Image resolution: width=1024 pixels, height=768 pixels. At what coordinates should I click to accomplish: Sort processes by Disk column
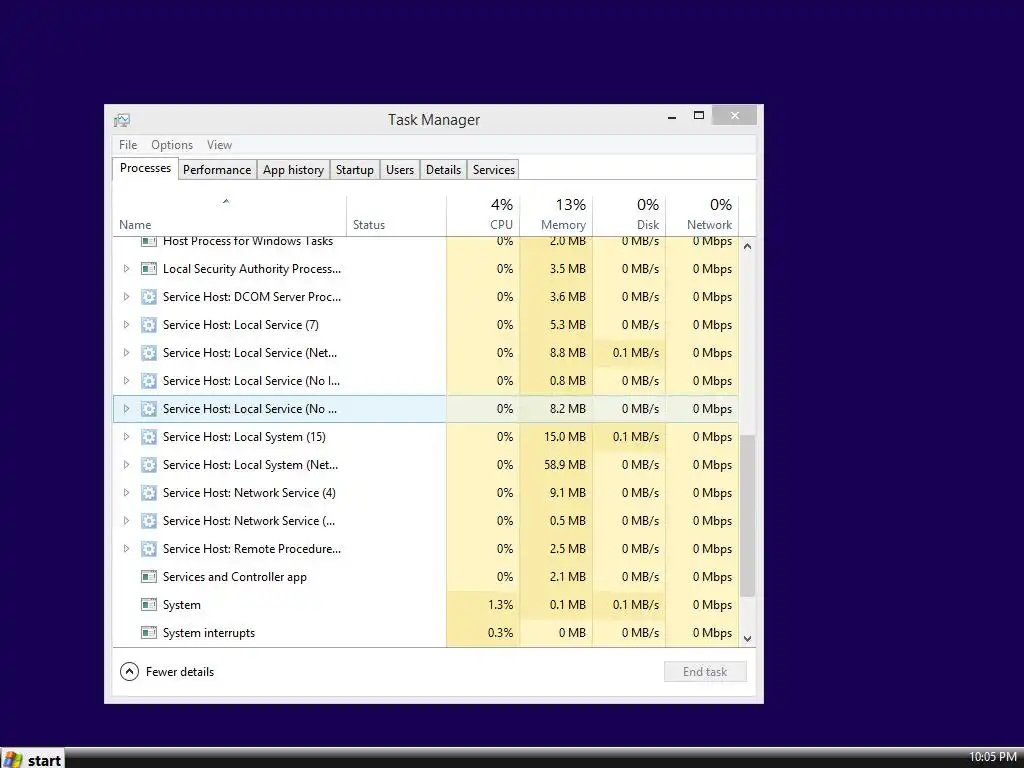click(630, 215)
